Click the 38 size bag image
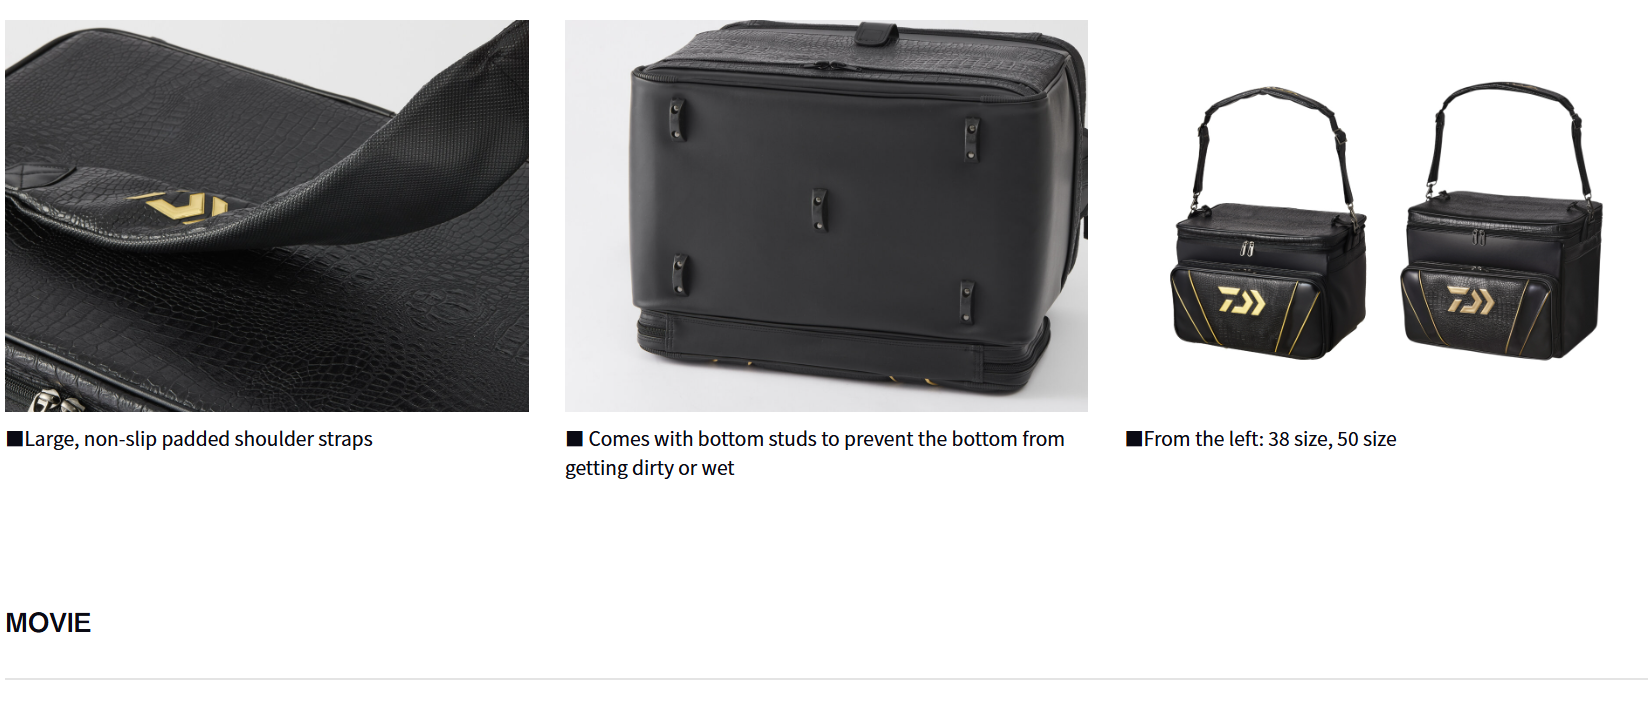 click(1270, 223)
